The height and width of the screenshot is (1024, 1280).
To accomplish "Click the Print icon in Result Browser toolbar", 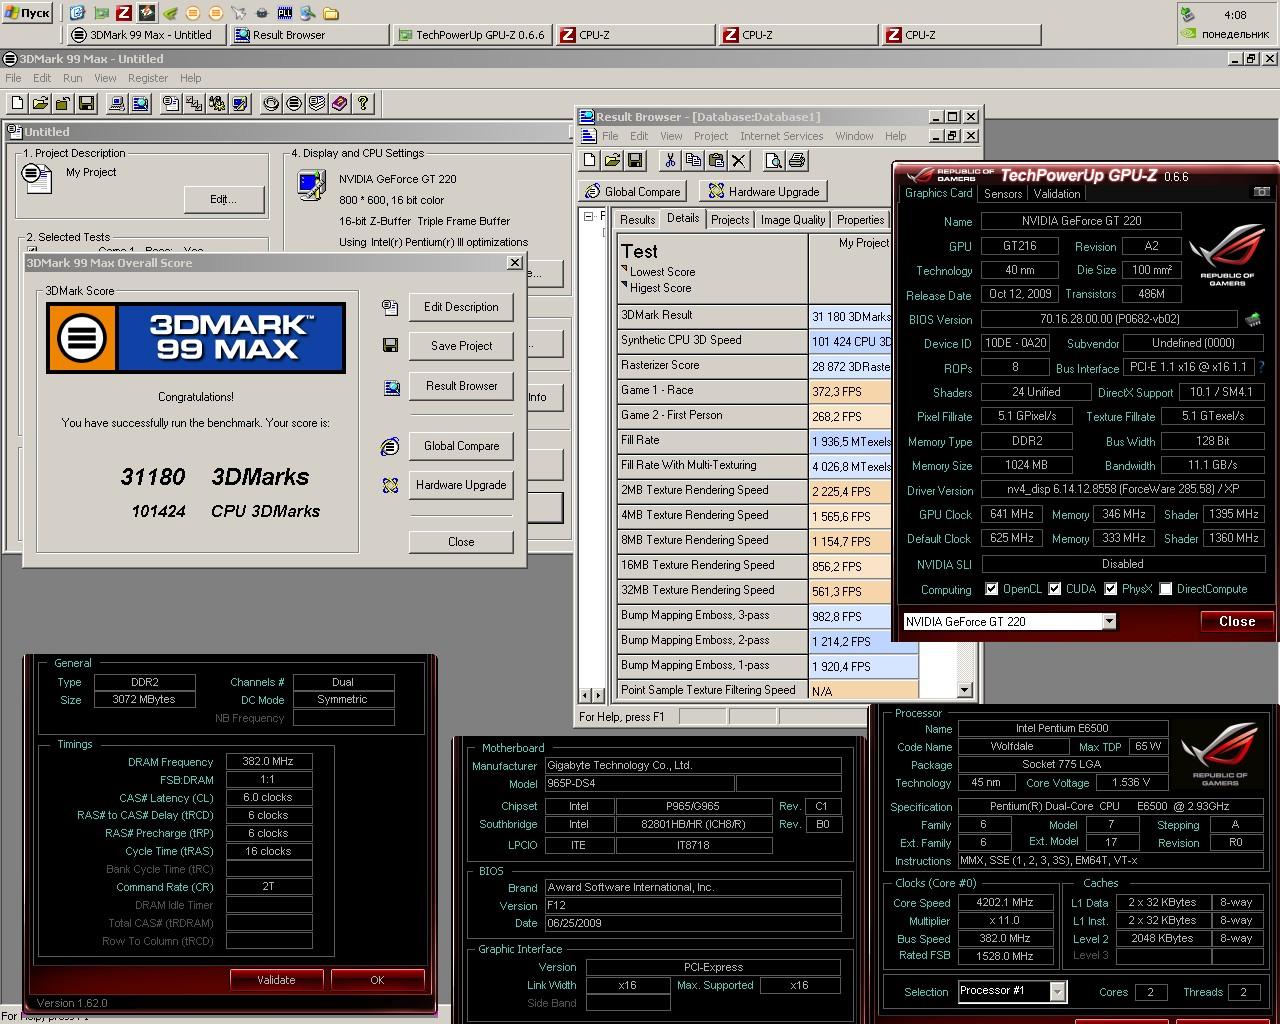I will pyautogui.click(x=796, y=160).
